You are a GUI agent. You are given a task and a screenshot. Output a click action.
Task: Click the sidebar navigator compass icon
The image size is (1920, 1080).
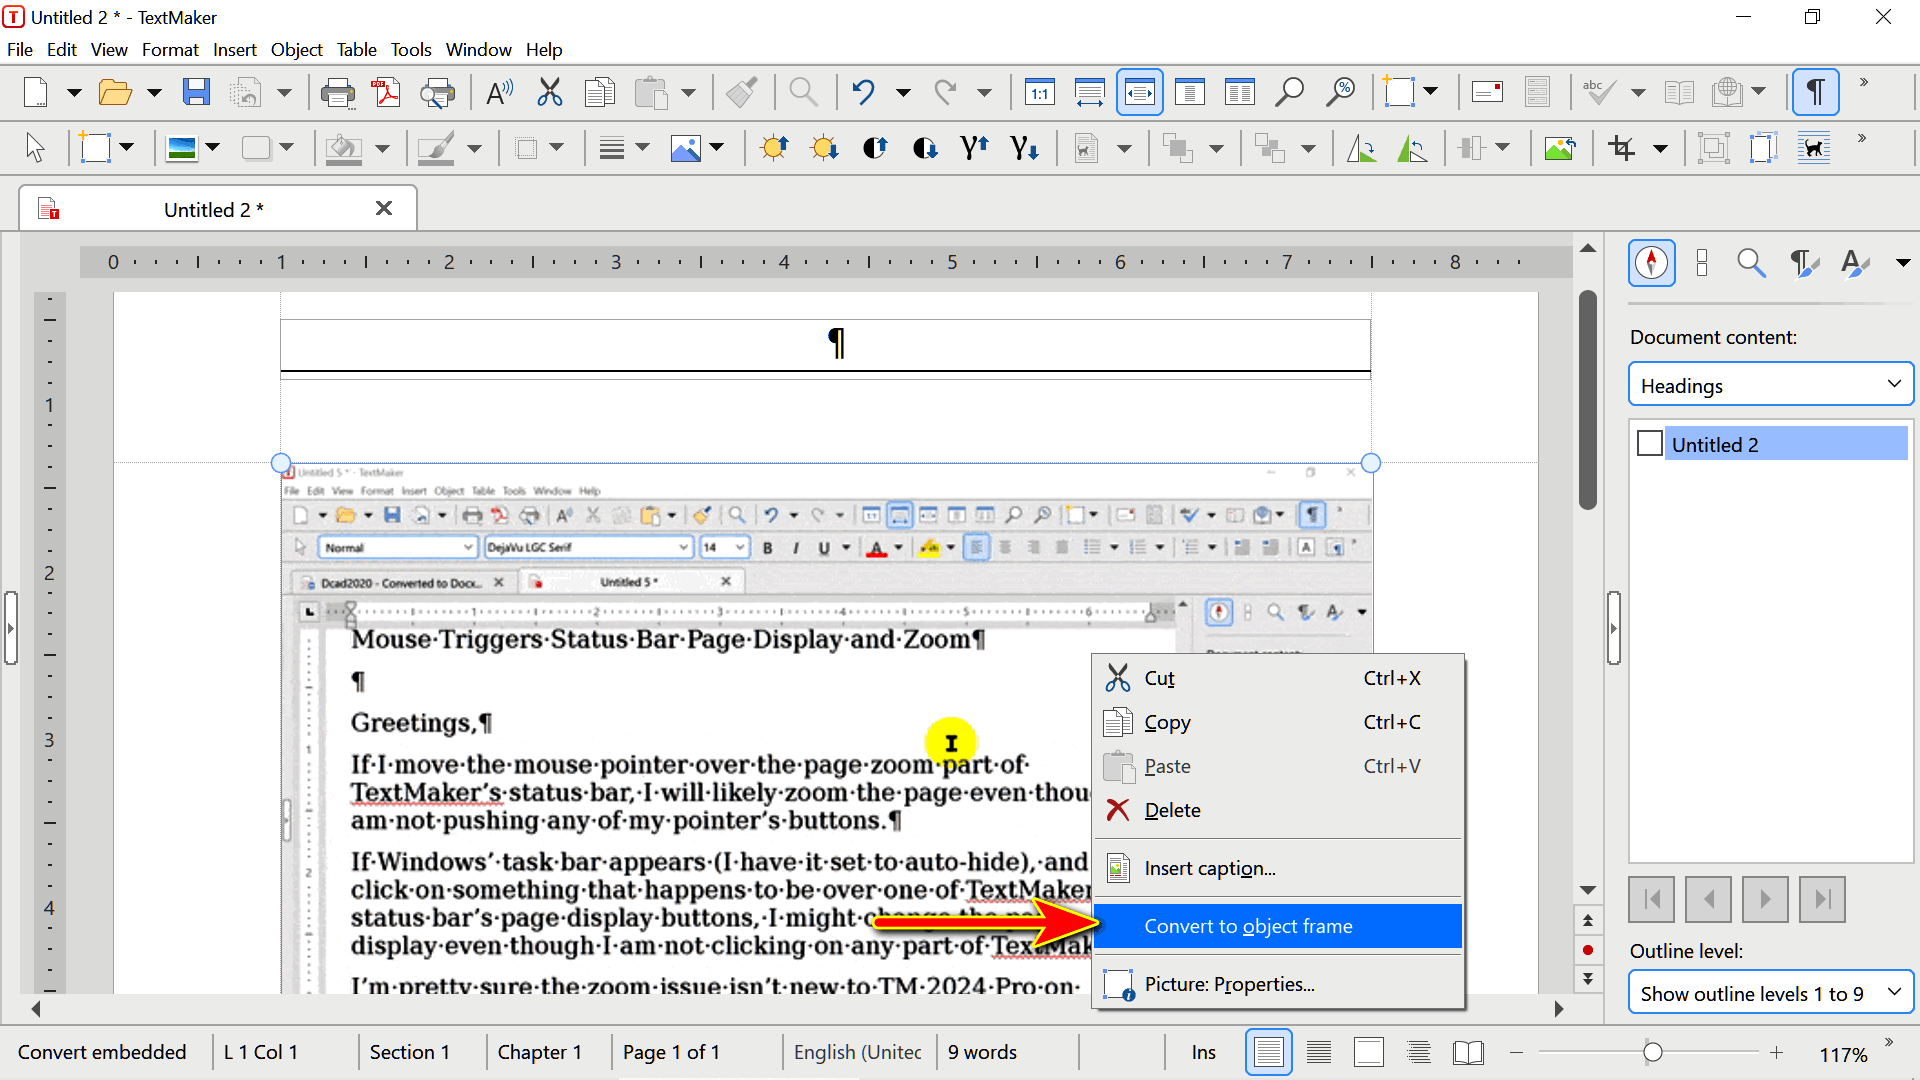[x=1651, y=263]
